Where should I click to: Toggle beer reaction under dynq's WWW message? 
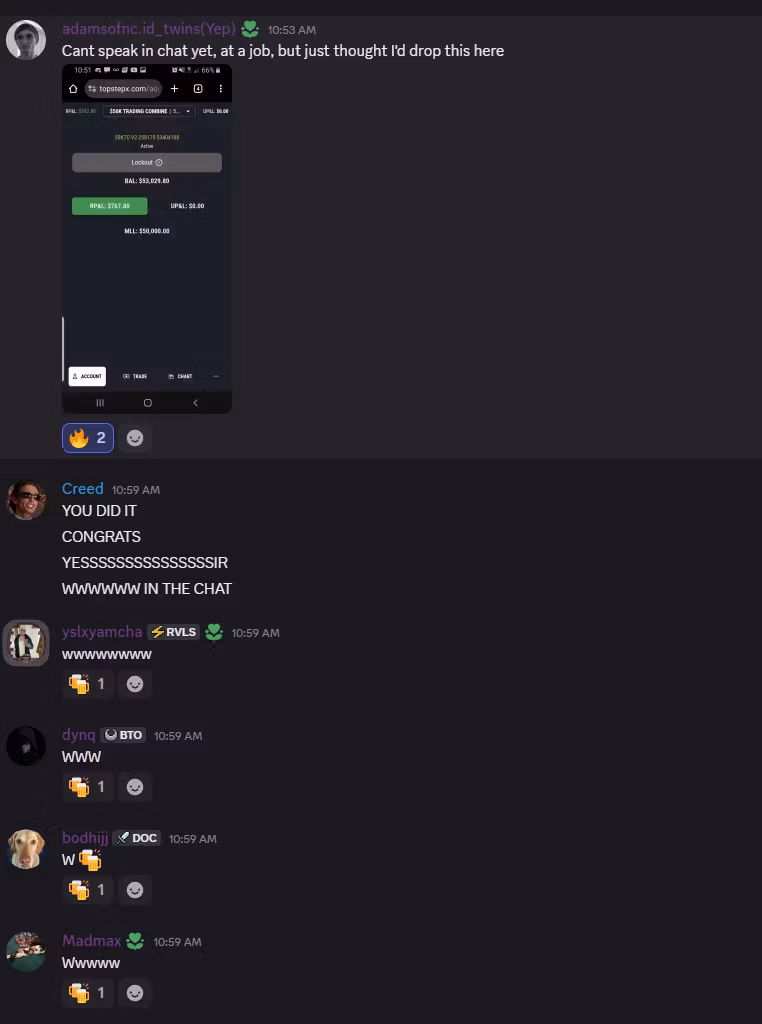click(x=87, y=786)
